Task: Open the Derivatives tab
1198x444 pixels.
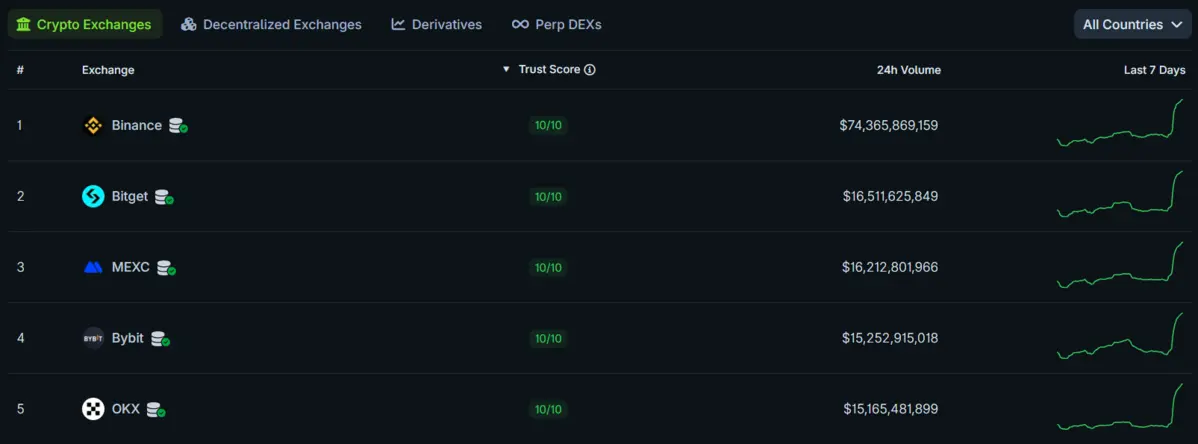Action: click(436, 25)
